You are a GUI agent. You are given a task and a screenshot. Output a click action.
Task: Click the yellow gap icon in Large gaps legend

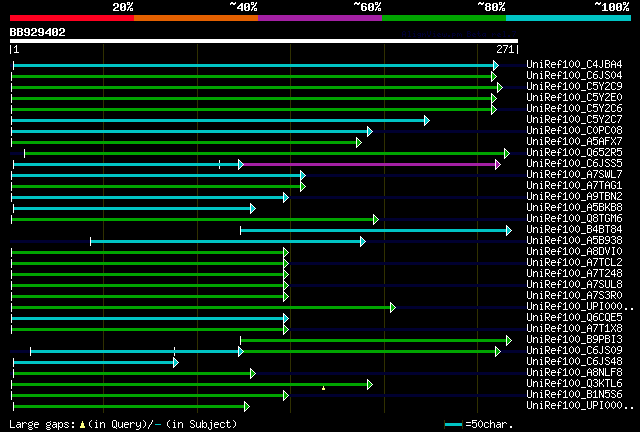(x=82, y=425)
